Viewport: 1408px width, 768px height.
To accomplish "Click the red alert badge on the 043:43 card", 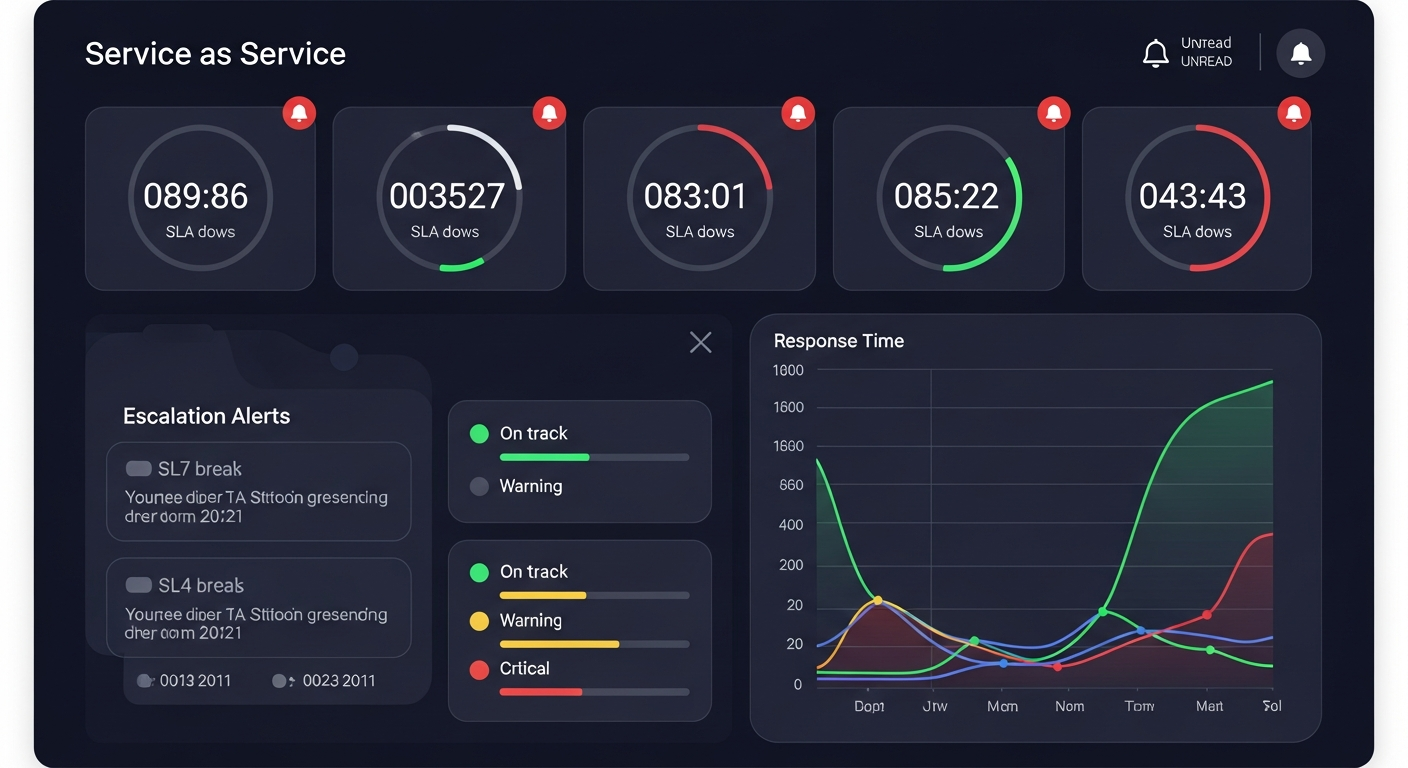I will (x=1294, y=113).
